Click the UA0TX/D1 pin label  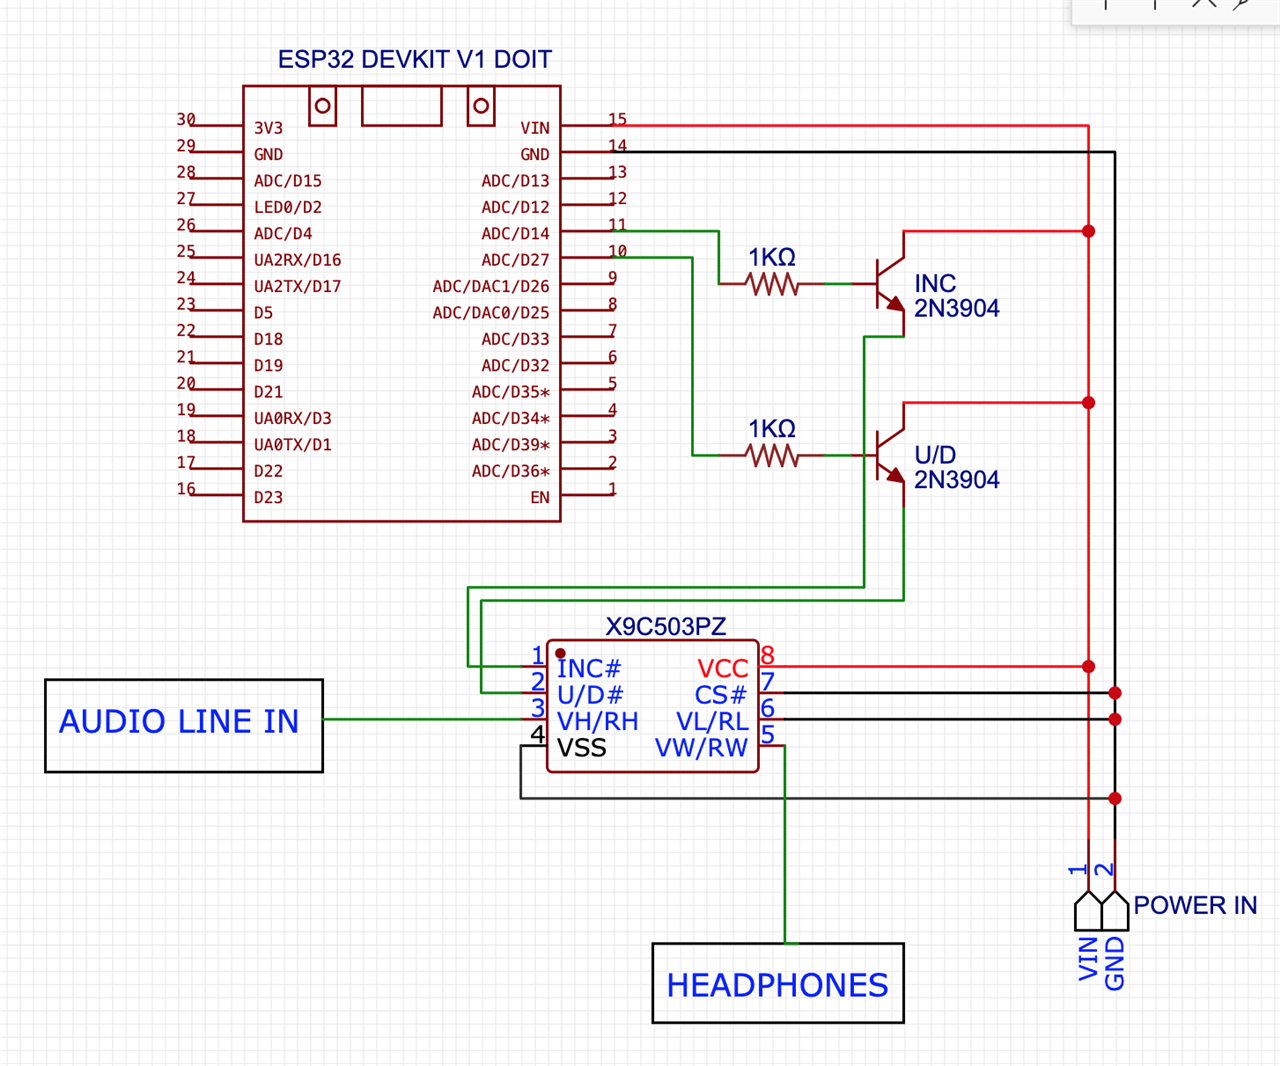(x=292, y=444)
